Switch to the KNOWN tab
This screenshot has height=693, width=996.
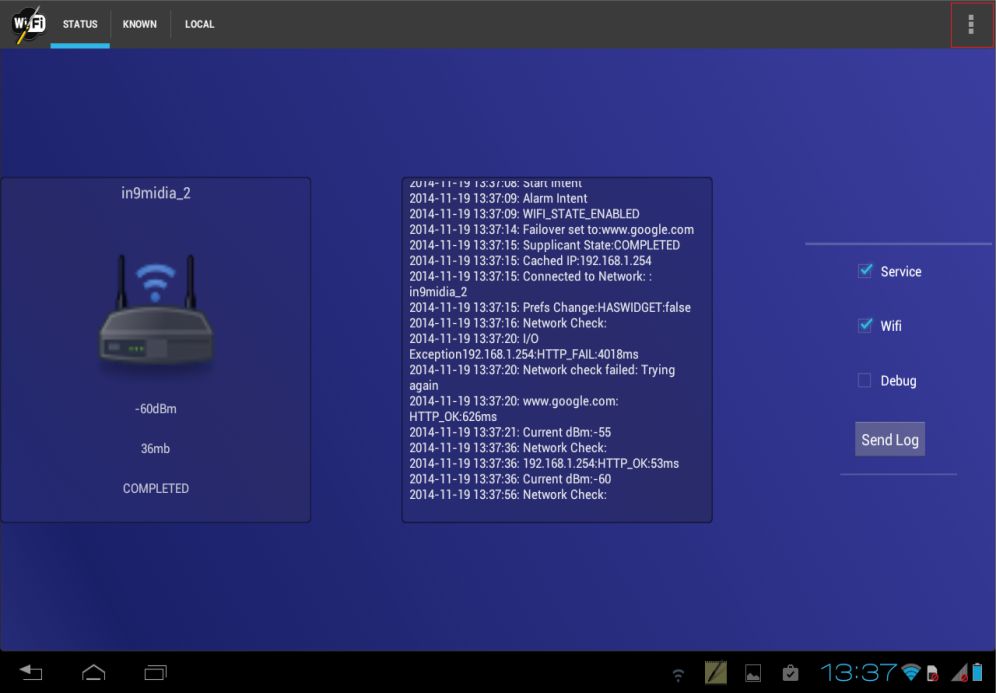coord(139,24)
